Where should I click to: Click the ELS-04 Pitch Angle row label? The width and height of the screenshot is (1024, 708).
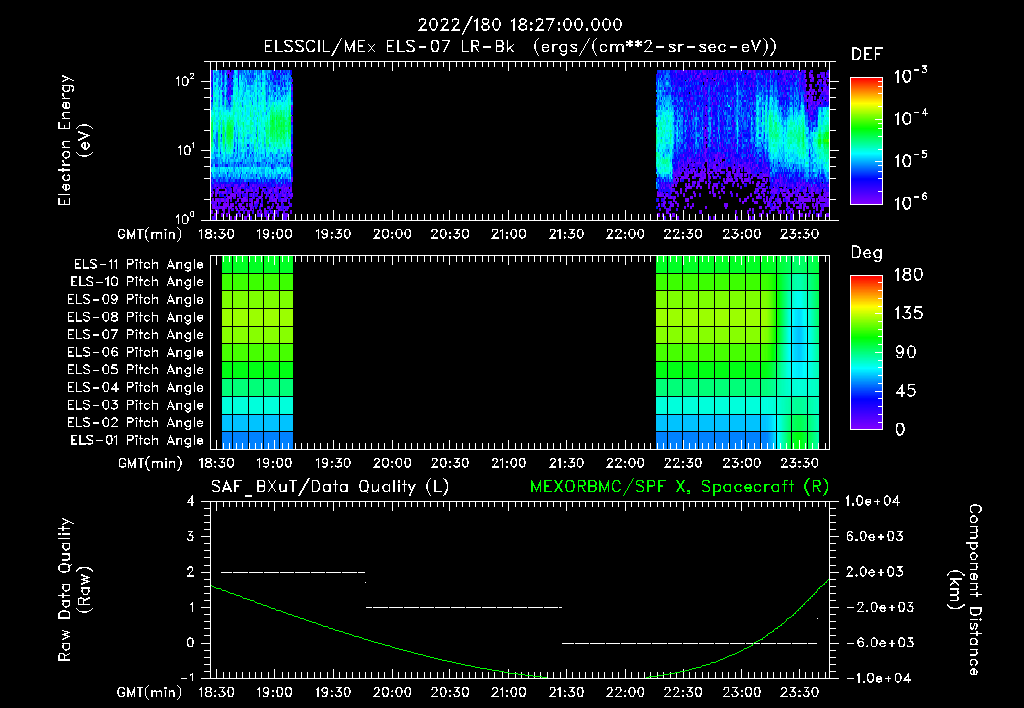tap(136, 387)
